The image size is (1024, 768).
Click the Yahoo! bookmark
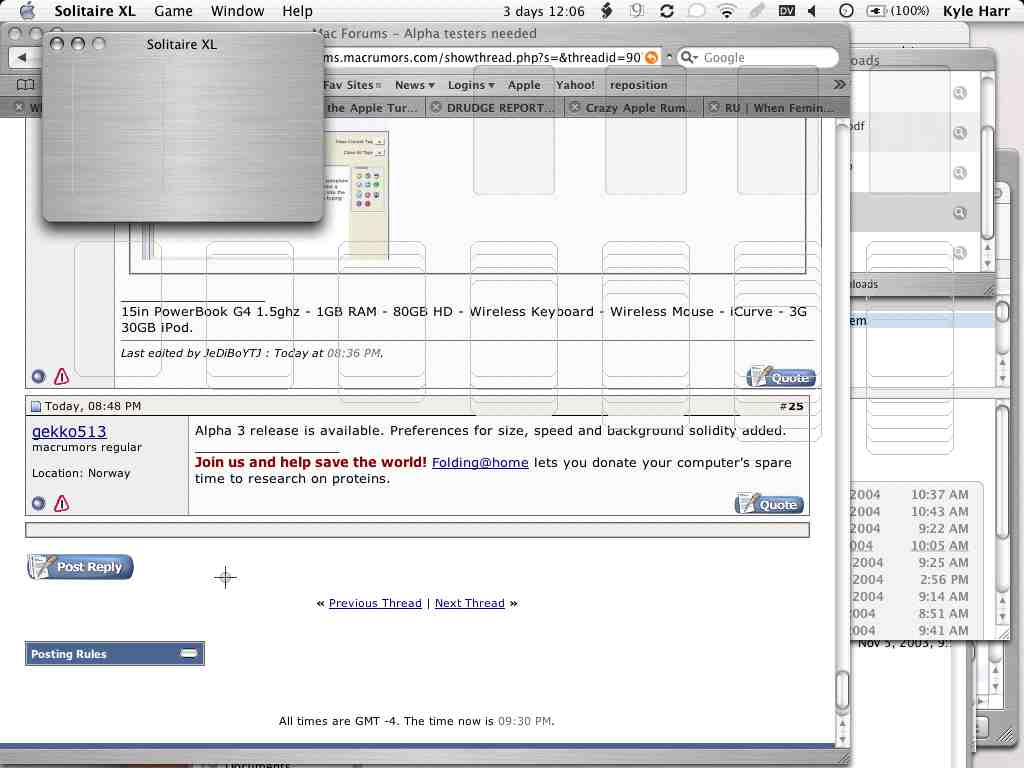click(x=575, y=85)
